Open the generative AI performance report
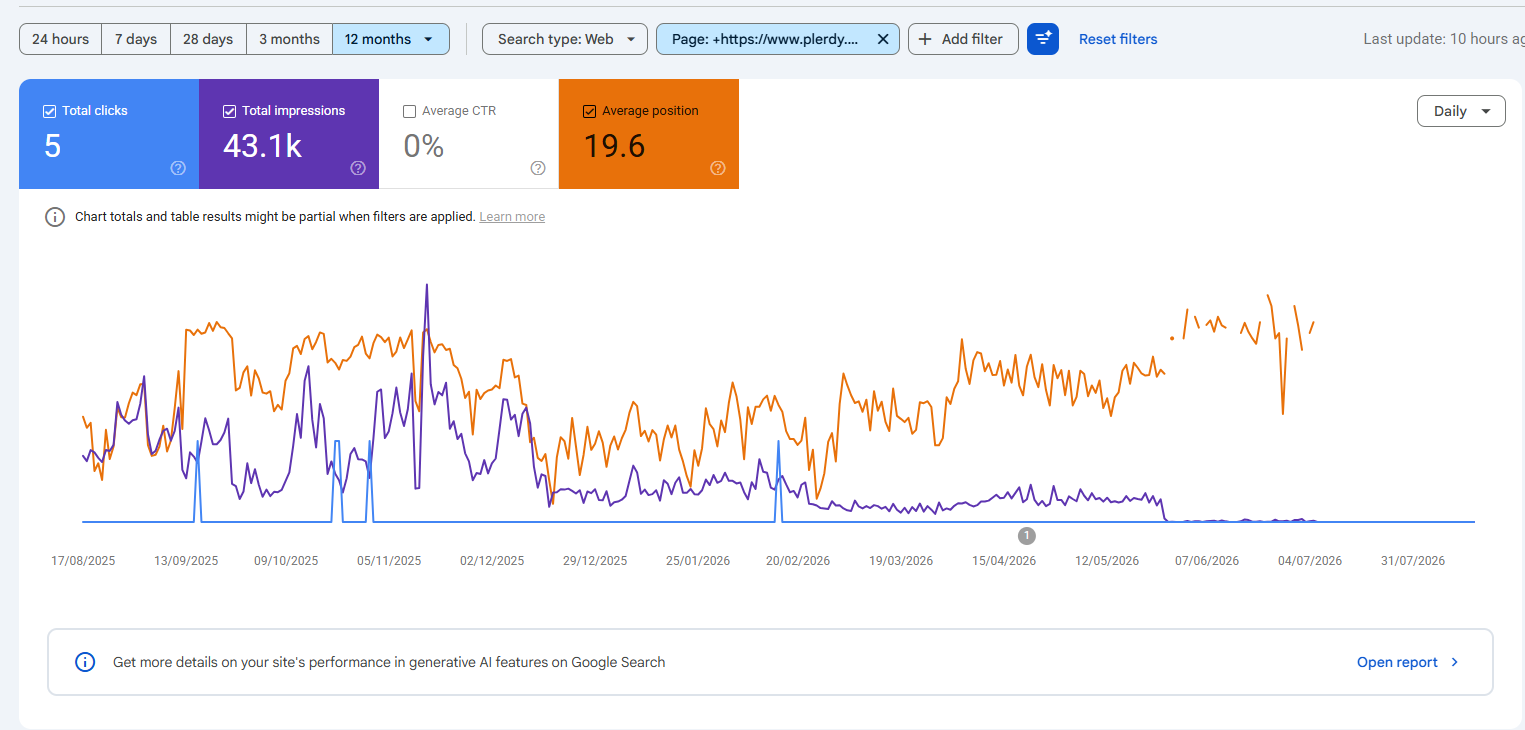Screen dimensions: 1525x730 [x=1408, y=662]
